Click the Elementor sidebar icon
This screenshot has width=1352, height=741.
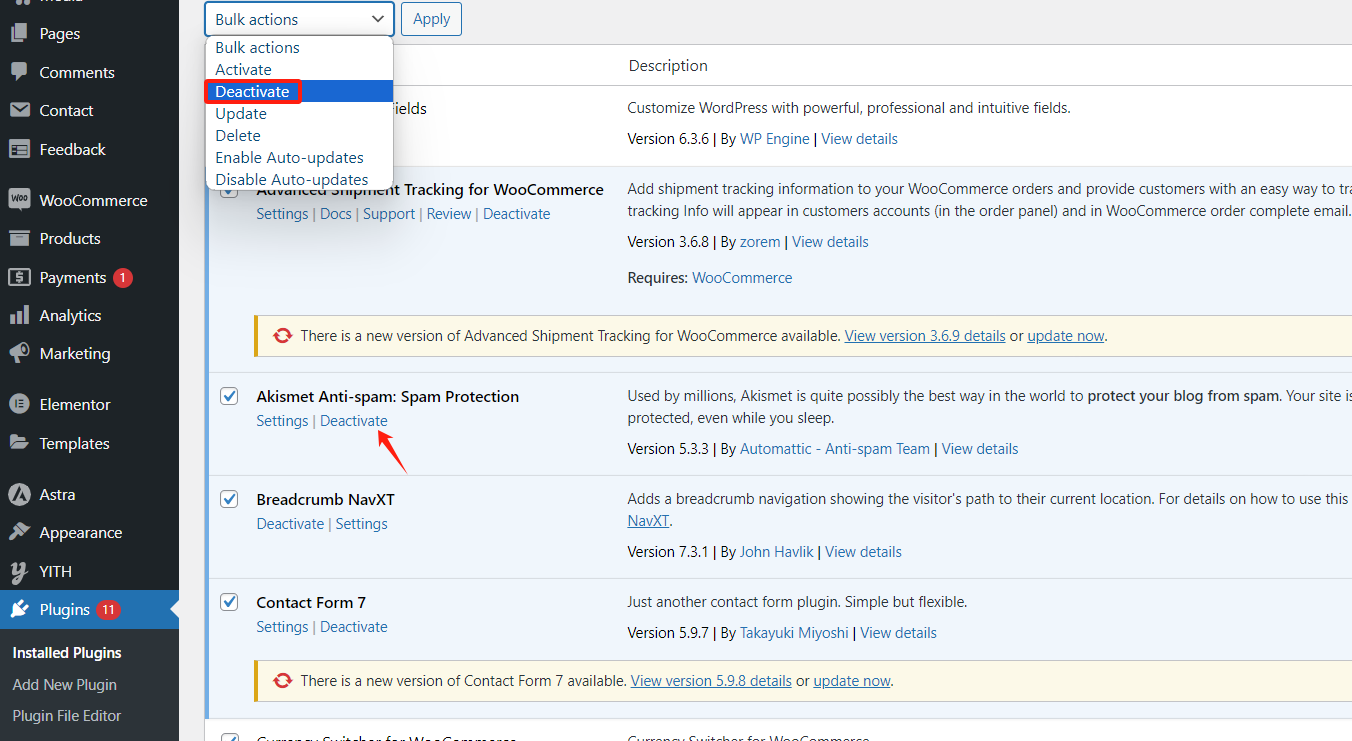pos(19,405)
